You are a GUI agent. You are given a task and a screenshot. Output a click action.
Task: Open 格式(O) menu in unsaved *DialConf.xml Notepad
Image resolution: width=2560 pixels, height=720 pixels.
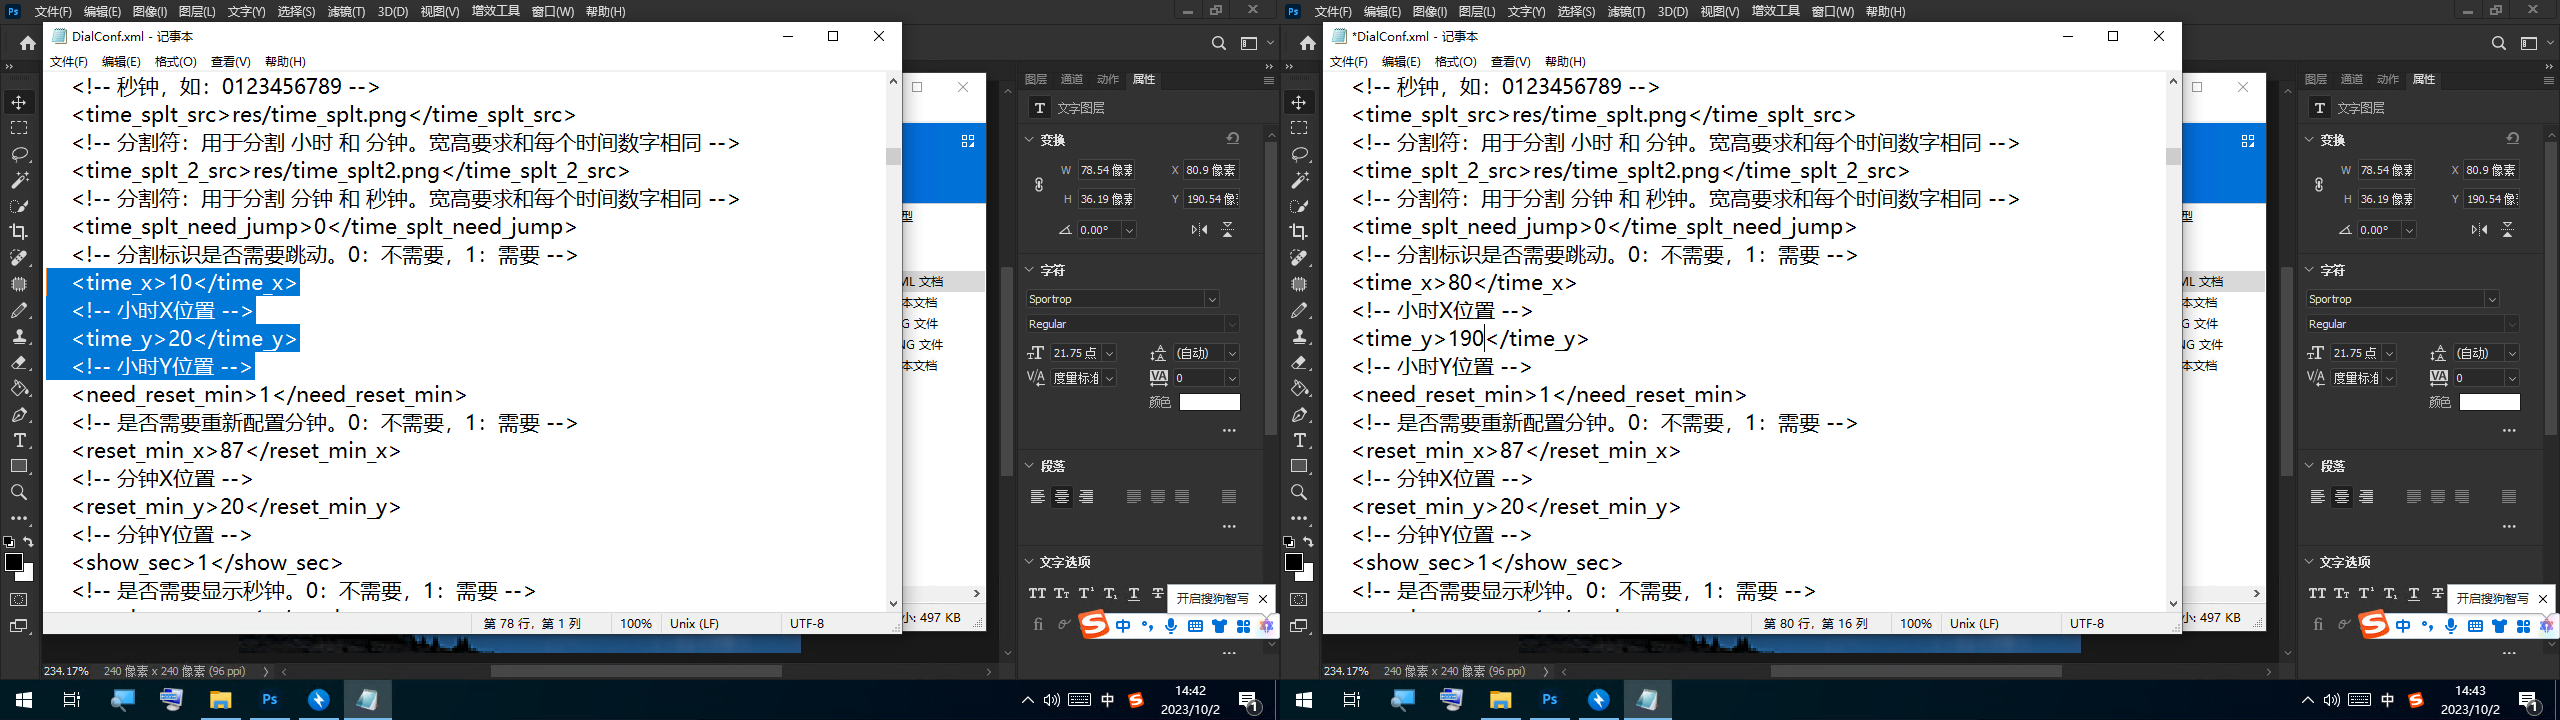point(1455,62)
